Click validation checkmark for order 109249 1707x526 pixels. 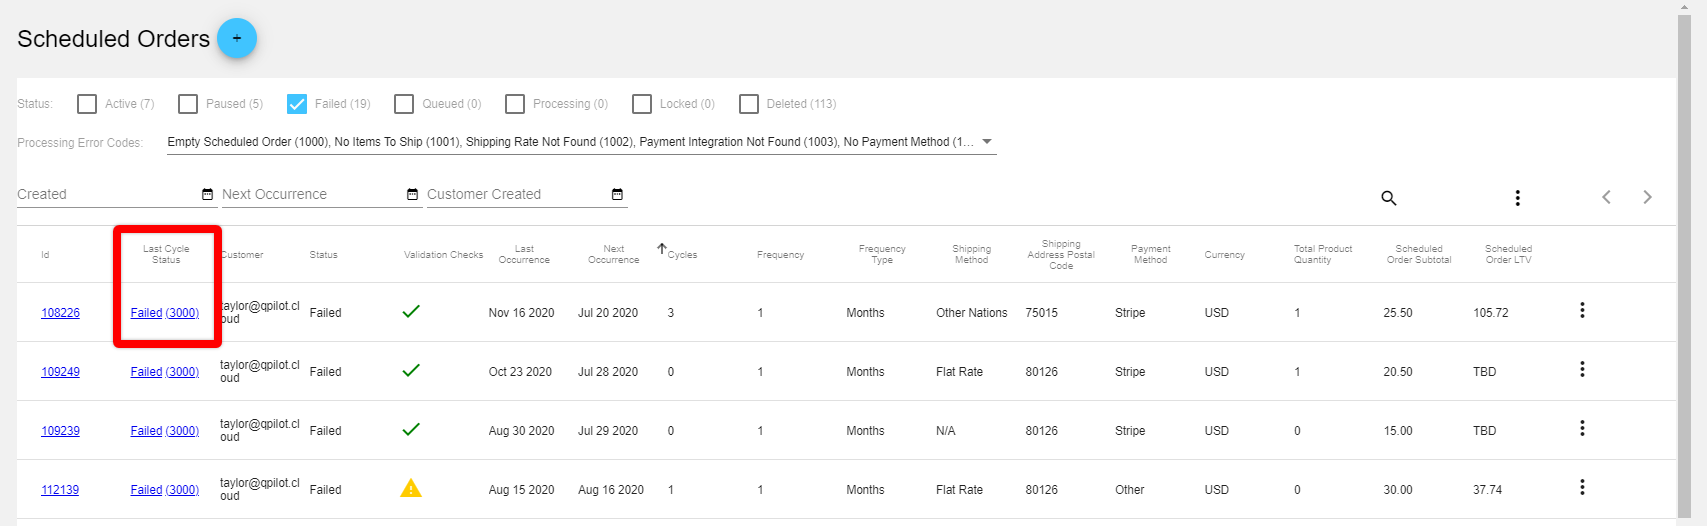click(411, 370)
